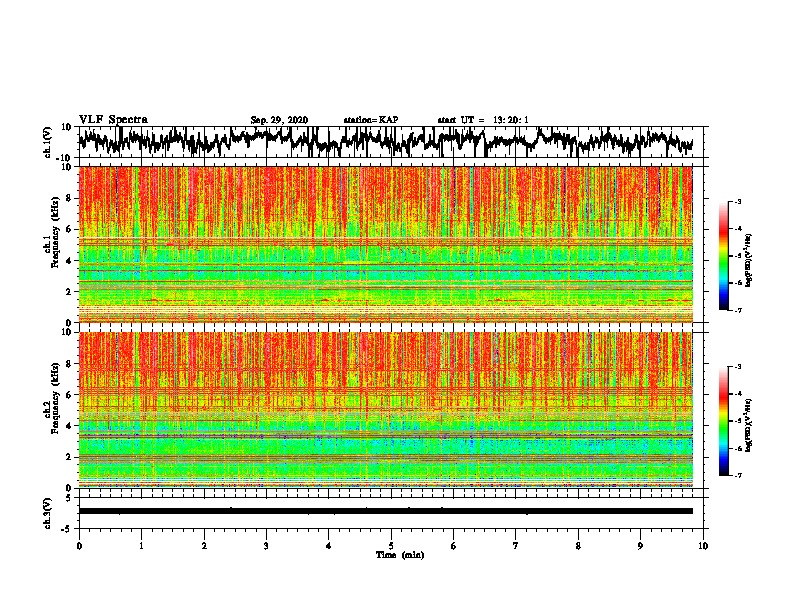Click the time axis tick label "1"
This screenshot has height=612, width=792.
tap(141, 546)
